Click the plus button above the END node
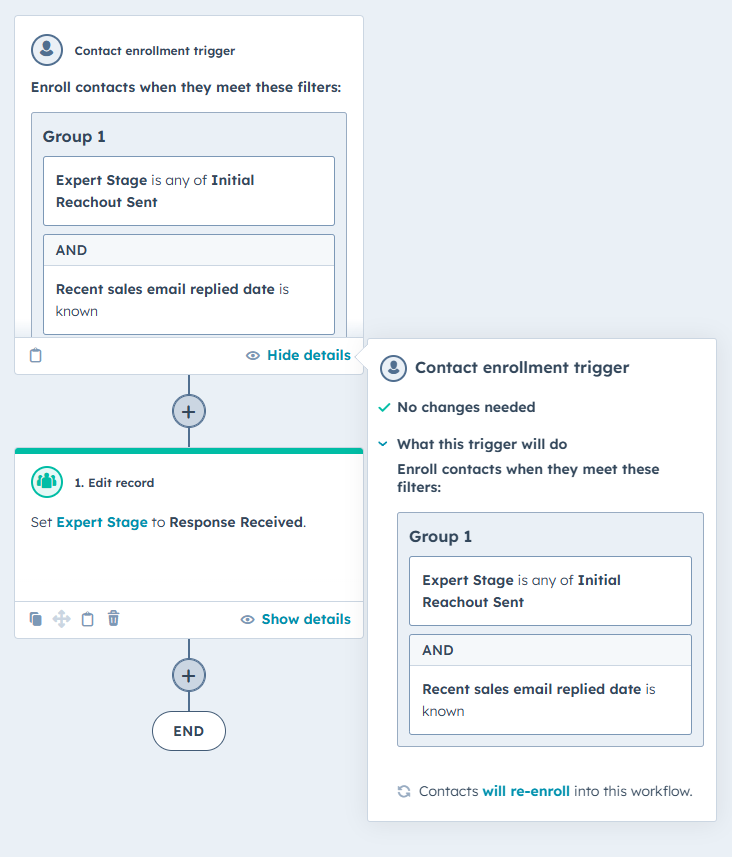The image size is (732, 857). coord(189,675)
